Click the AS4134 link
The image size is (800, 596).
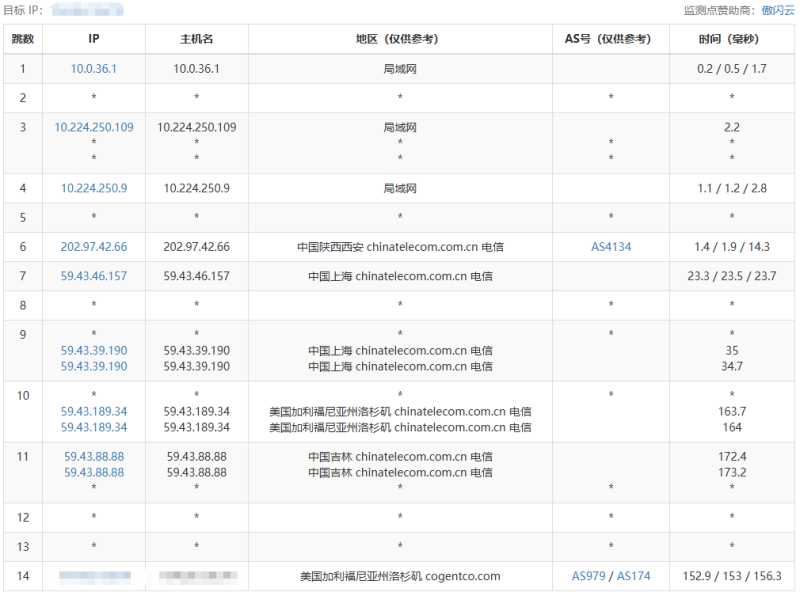pos(611,247)
